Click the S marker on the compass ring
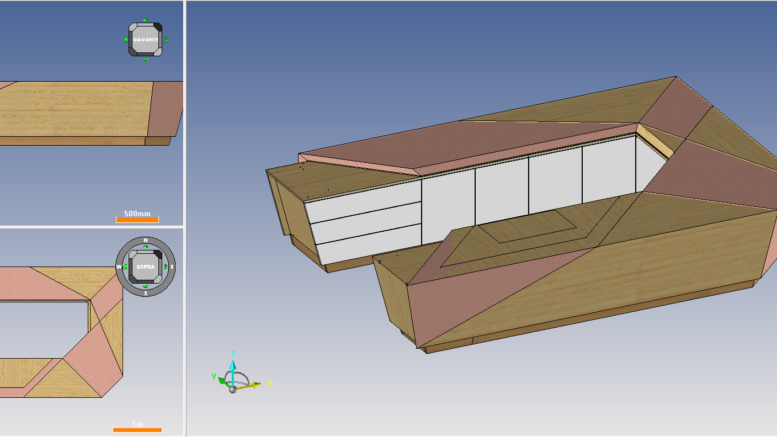The height and width of the screenshot is (437, 777). point(145,294)
